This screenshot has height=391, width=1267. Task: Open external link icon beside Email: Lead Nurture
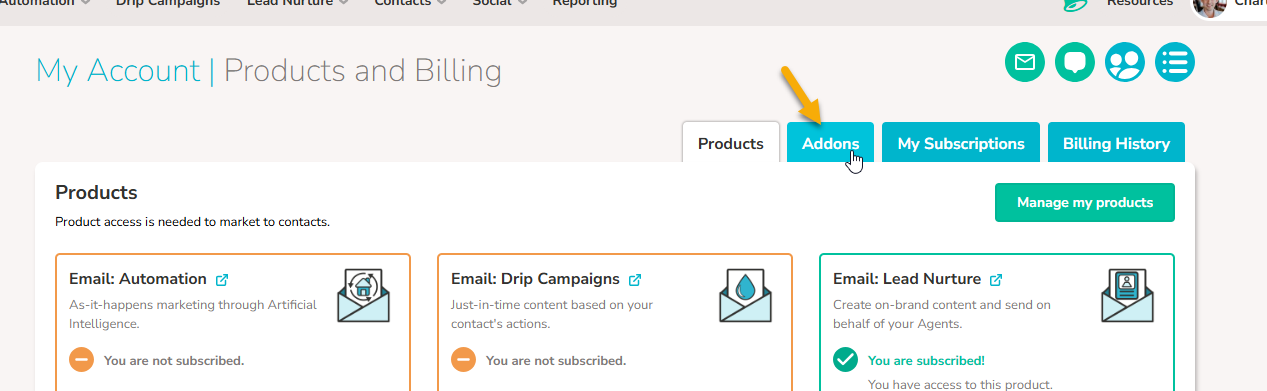point(996,280)
